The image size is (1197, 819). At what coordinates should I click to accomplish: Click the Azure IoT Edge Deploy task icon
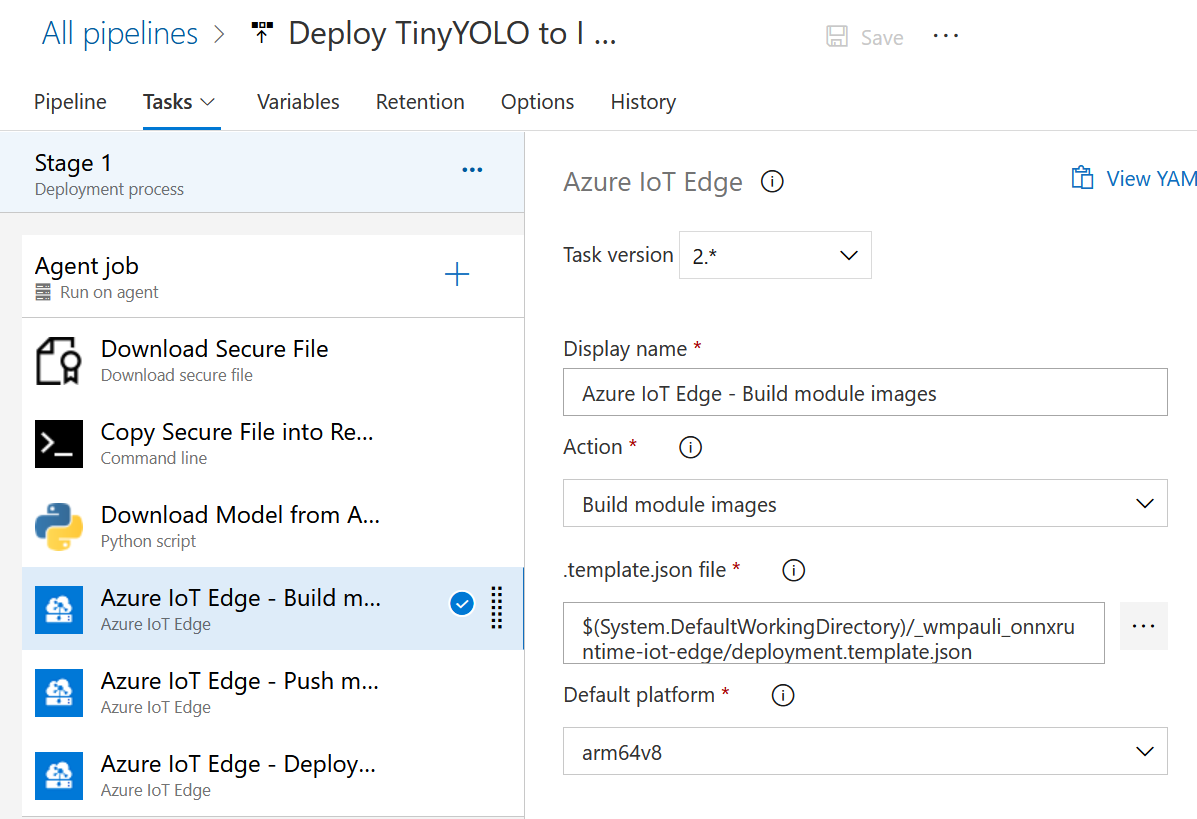coord(58,776)
